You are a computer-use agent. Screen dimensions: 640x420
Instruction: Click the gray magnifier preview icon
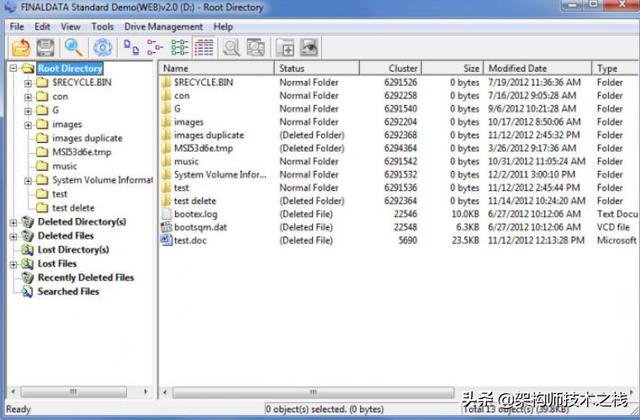click(231, 48)
